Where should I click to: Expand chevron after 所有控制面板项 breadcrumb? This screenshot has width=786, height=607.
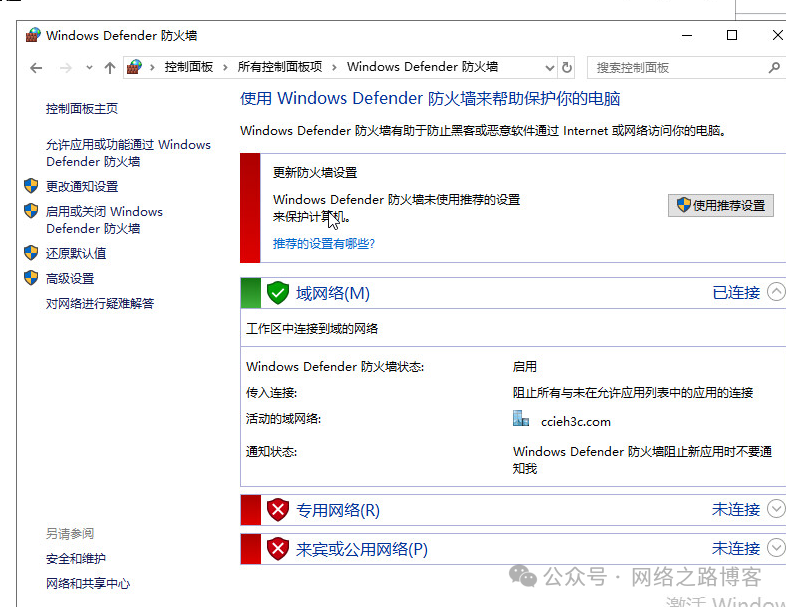[x=334, y=67]
